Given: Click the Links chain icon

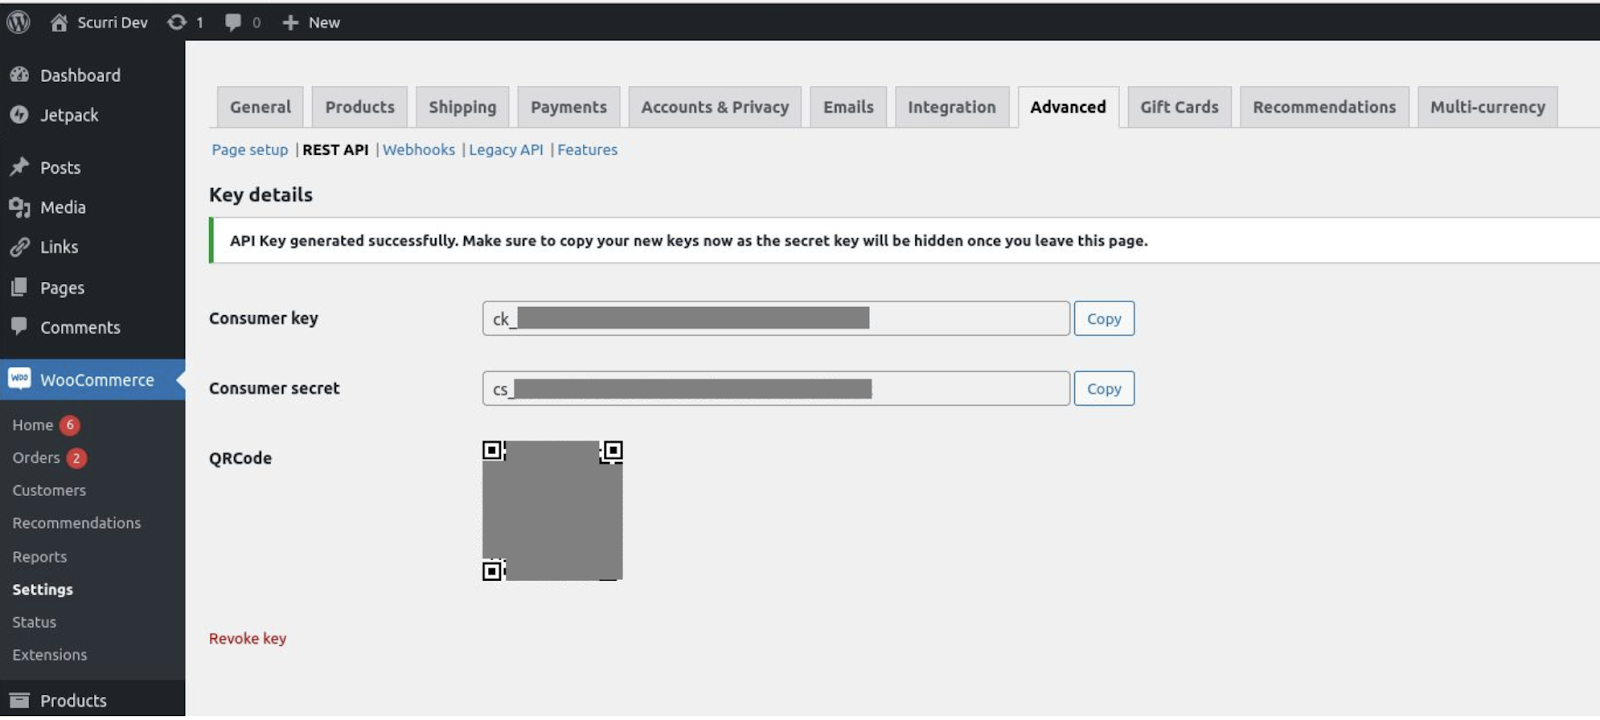Looking at the screenshot, I should [x=19, y=247].
